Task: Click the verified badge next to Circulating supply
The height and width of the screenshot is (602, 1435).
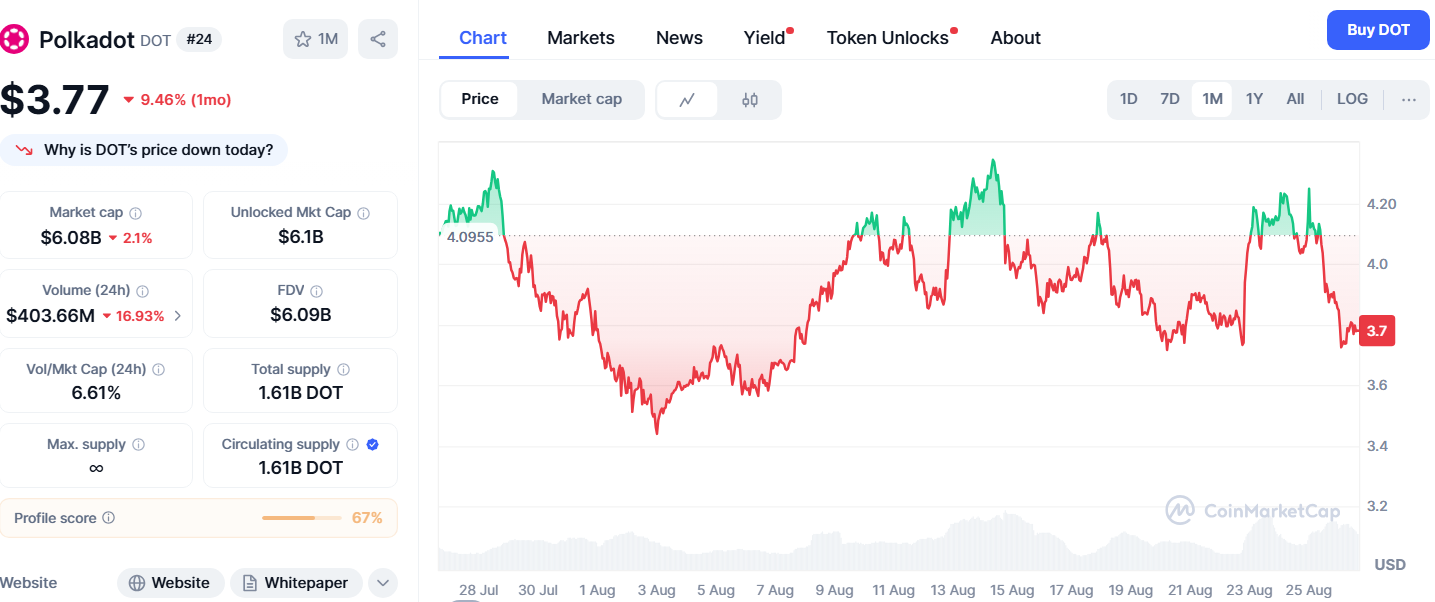Action: coord(374,443)
